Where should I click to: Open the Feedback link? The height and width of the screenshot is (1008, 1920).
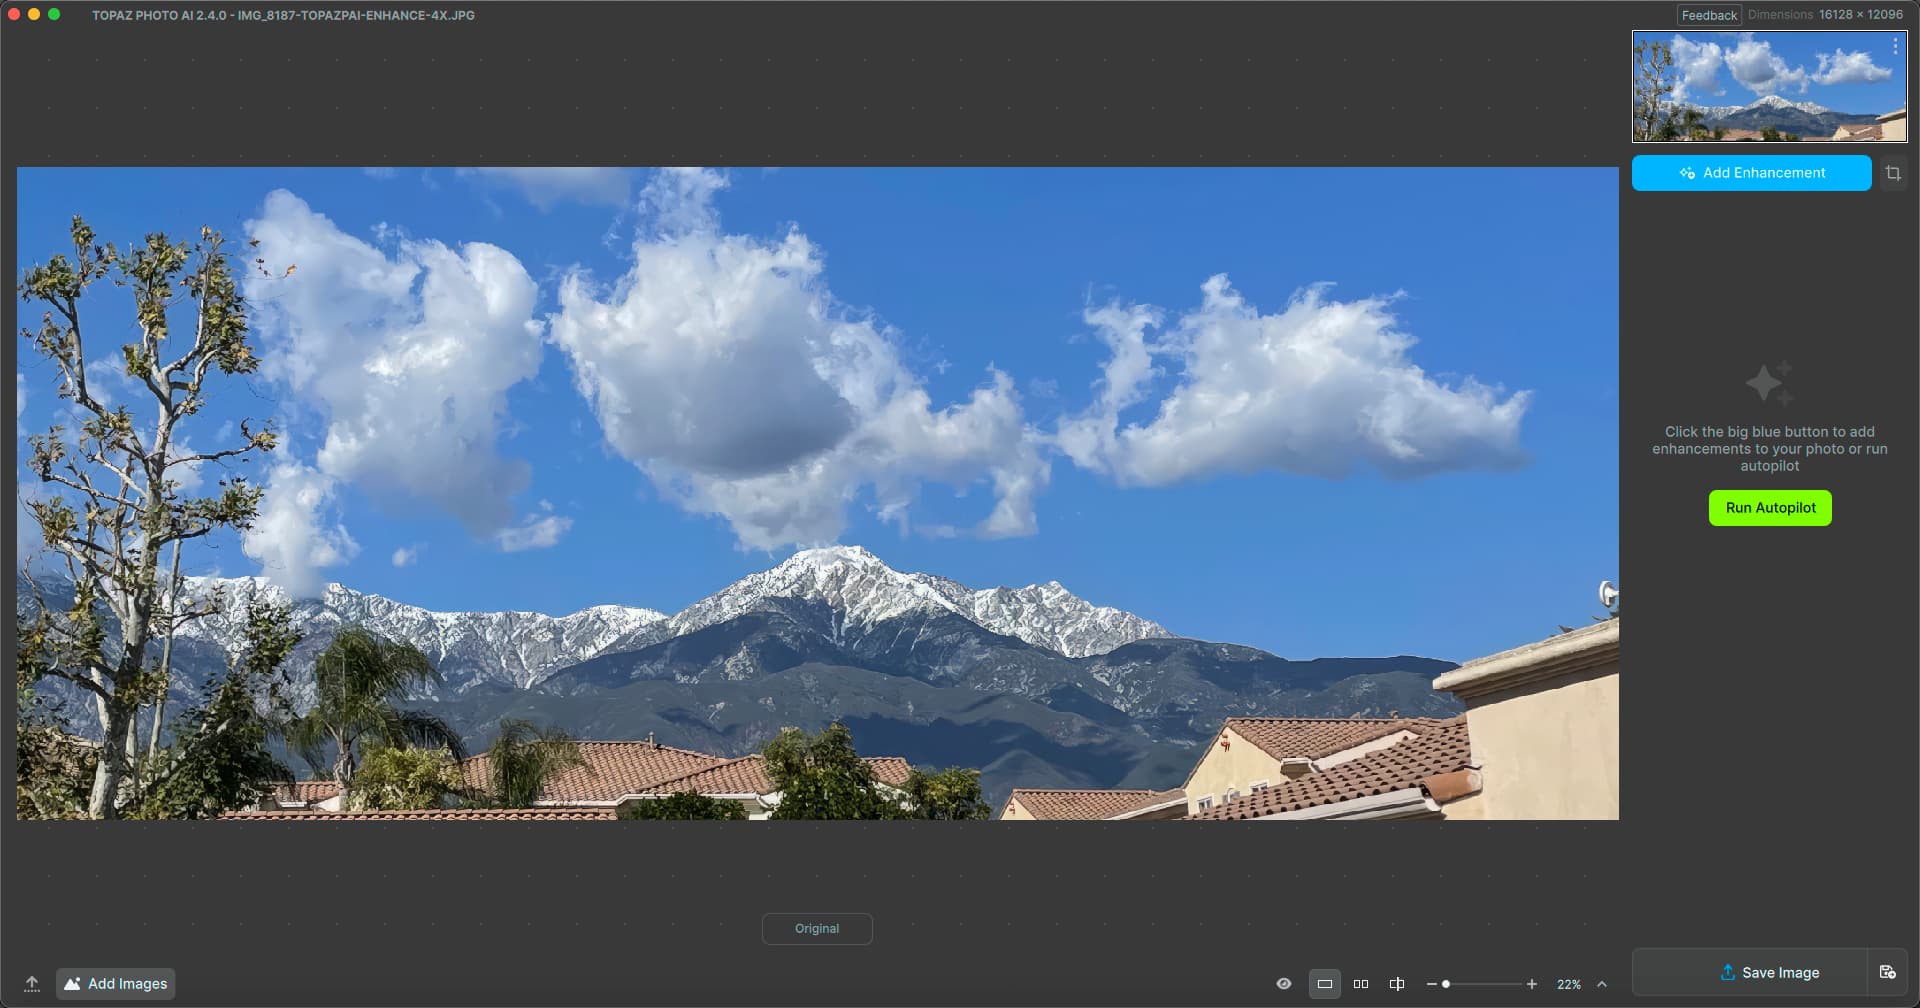[1709, 15]
